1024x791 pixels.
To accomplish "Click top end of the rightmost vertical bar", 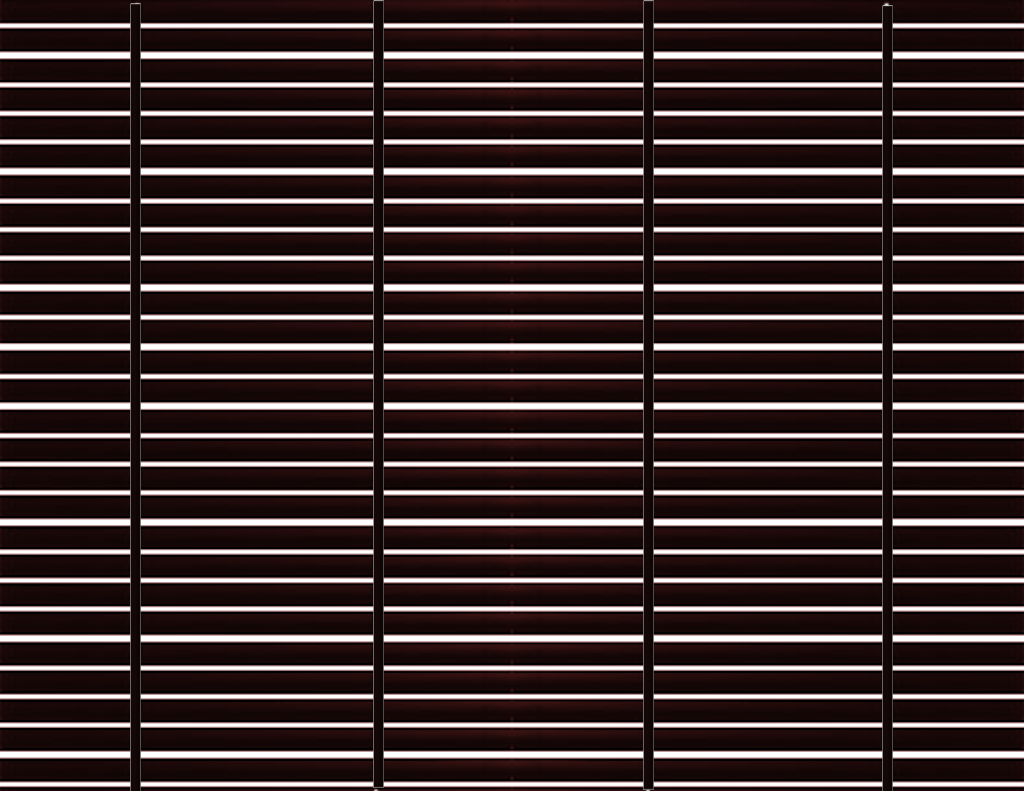I will (x=887, y=8).
